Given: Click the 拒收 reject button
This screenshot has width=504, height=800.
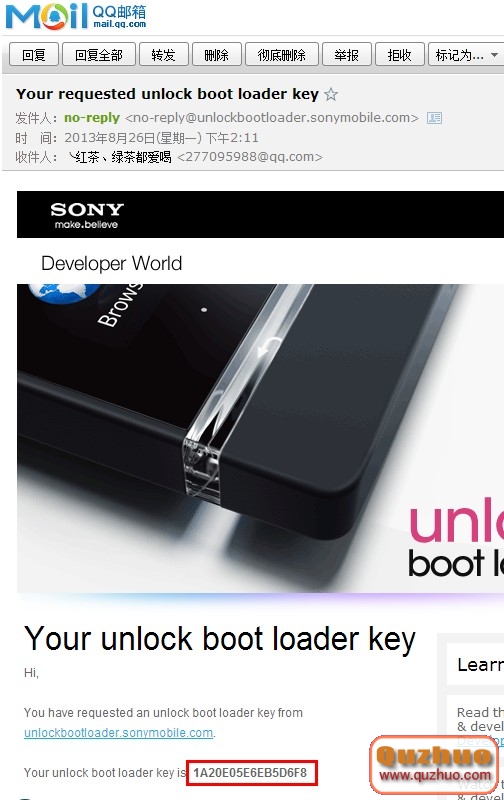Looking at the screenshot, I should tap(399, 55).
